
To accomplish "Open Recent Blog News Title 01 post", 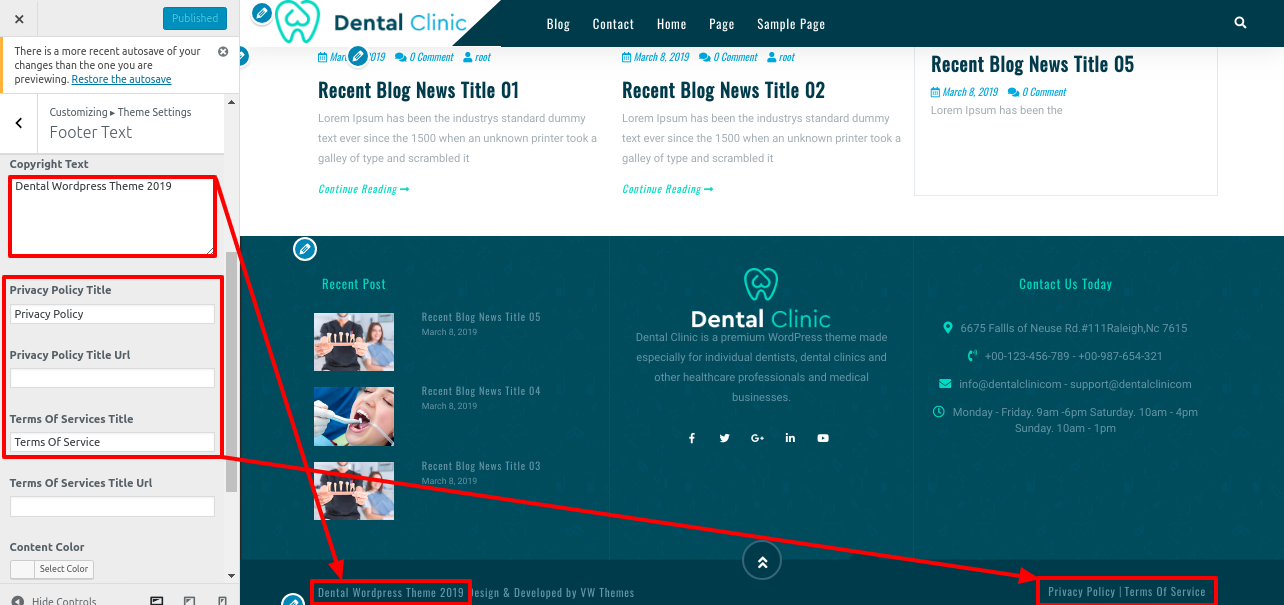I will click(x=418, y=90).
